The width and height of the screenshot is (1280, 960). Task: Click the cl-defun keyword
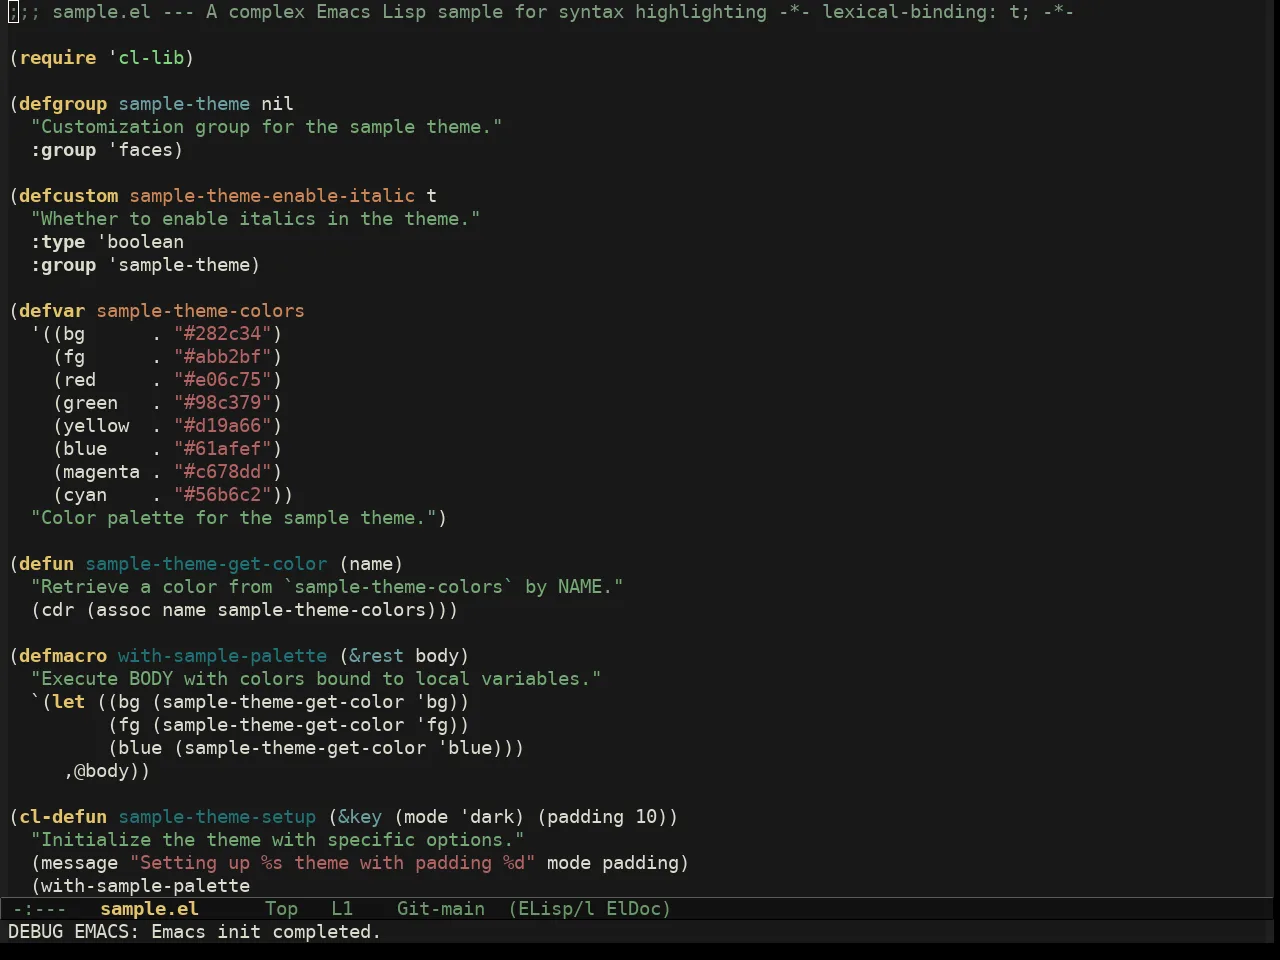[62, 816]
